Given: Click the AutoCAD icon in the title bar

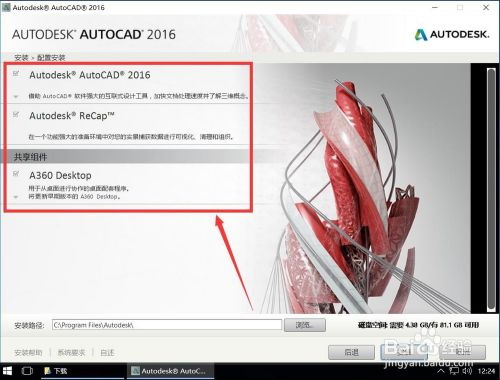Looking at the screenshot, I should (6, 7).
